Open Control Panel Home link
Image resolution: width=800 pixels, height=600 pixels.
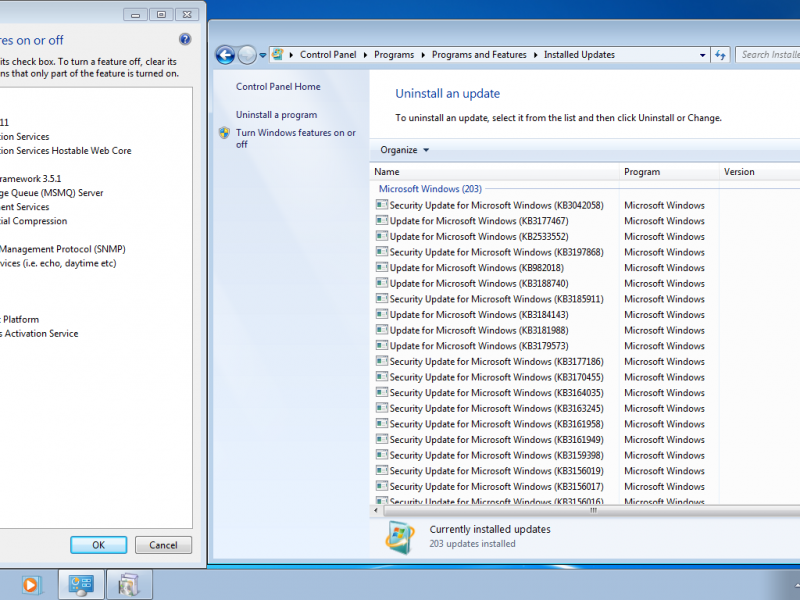pyautogui.click(x=278, y=87)
